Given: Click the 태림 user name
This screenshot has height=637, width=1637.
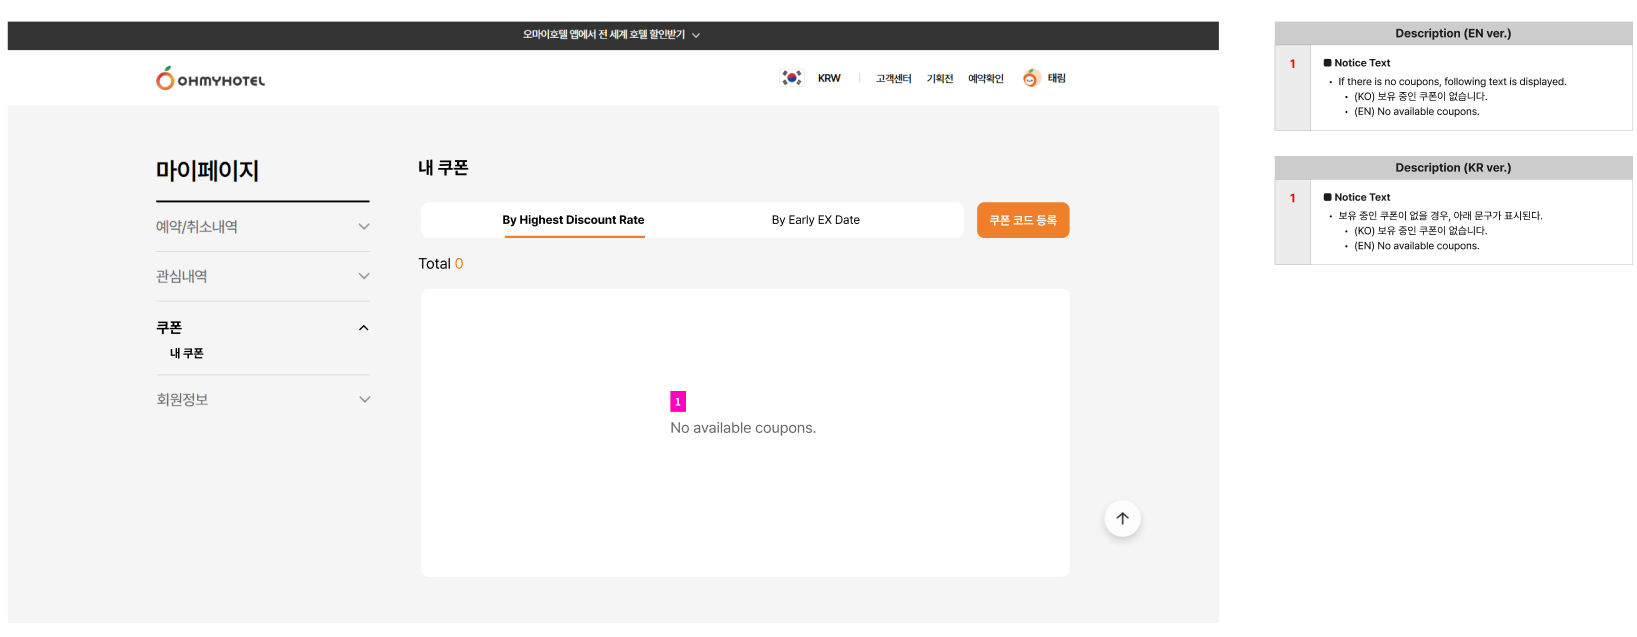Looking at the screenshot, I should (x=1057, y=78).
